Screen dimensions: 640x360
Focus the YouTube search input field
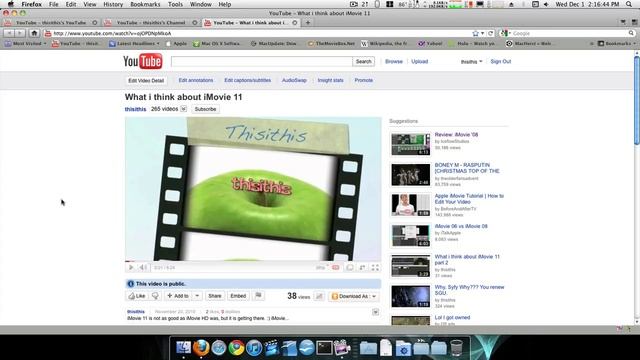point(262,62)
